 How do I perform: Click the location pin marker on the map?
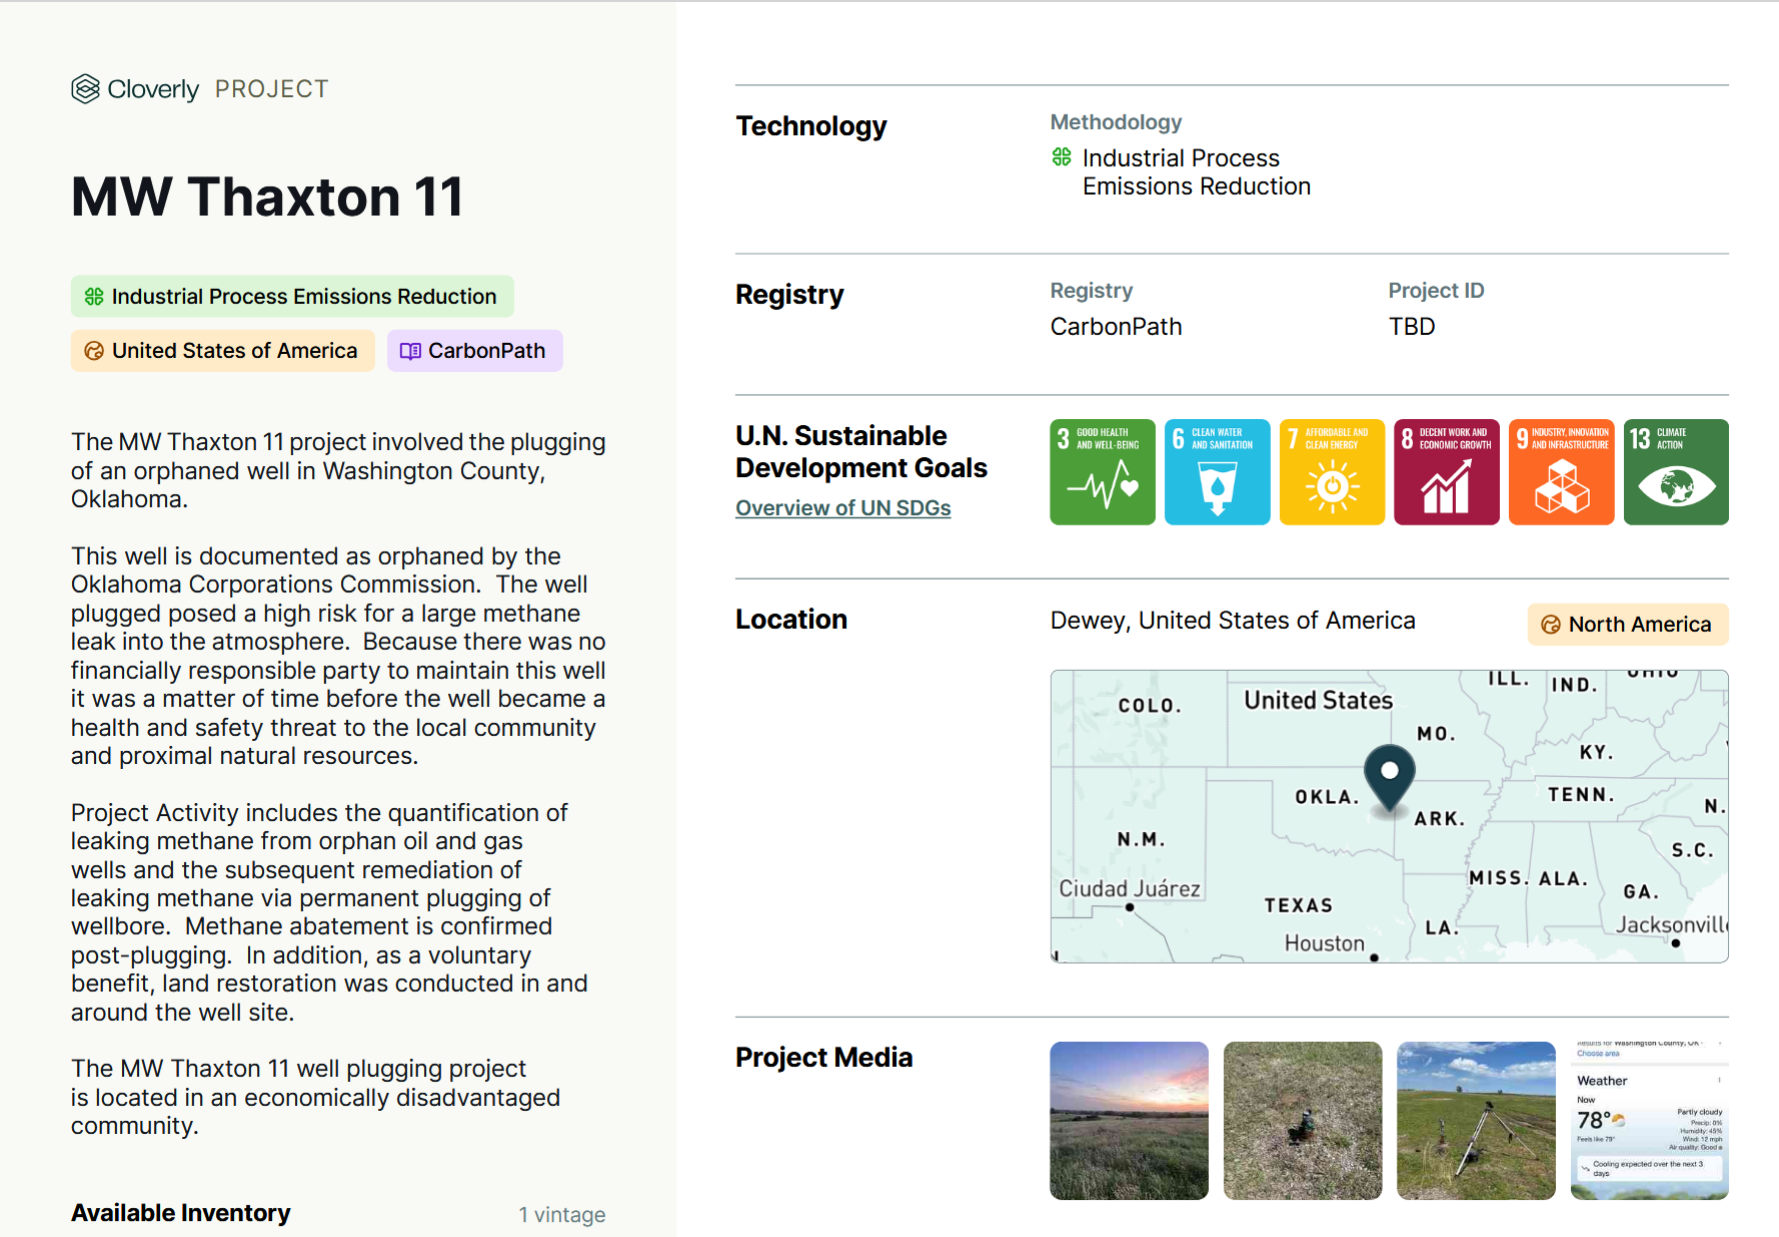(x=1389, y=777)
